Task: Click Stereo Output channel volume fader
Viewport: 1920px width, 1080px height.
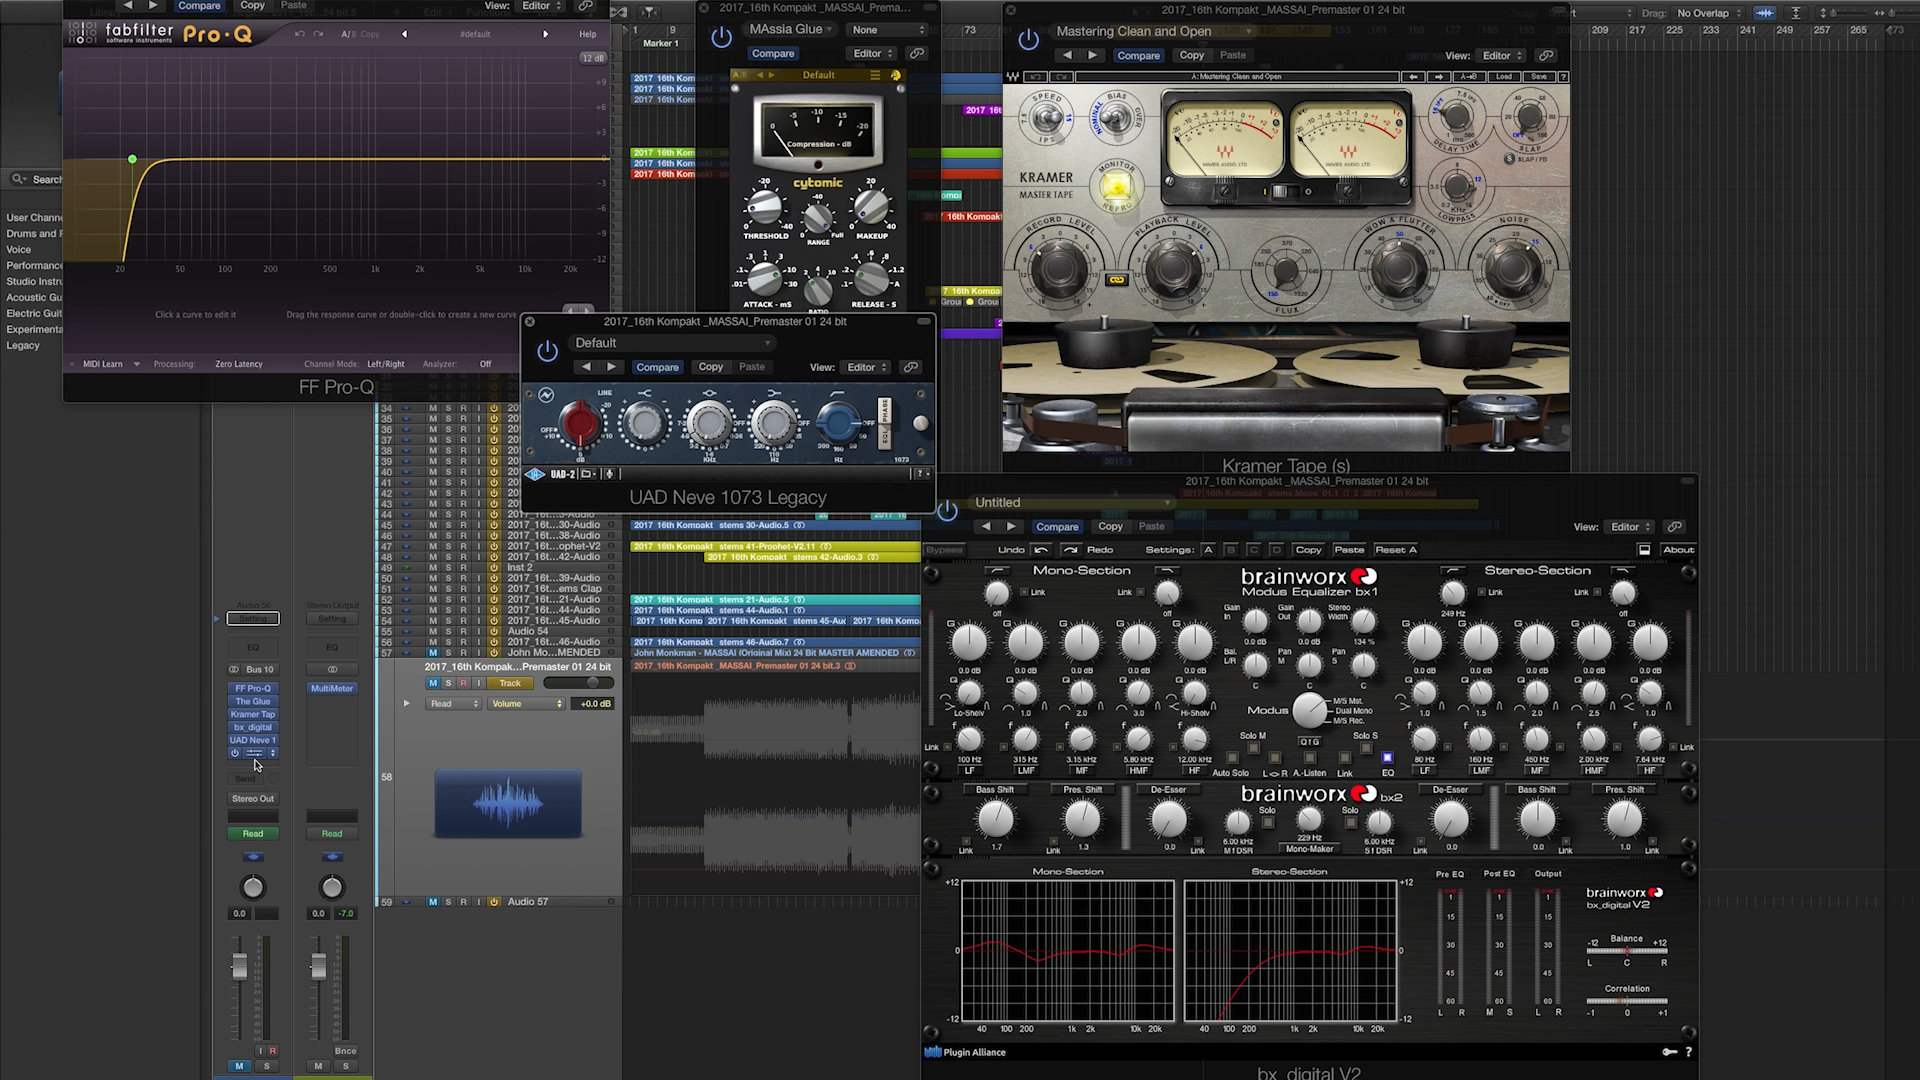Action: click(x=318, y=966)
